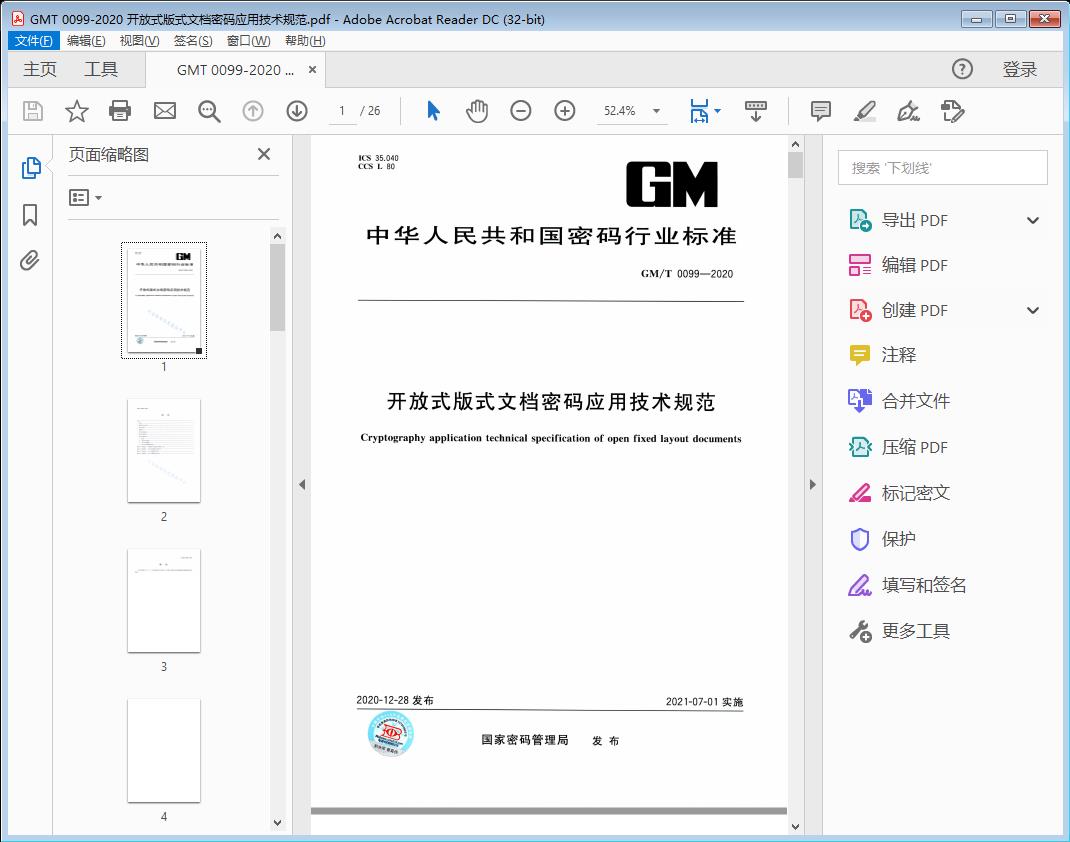The height and width of the screenshot is (842, 1070).
Task: Click the print icon in toolbar
Action: click(120, 111)
